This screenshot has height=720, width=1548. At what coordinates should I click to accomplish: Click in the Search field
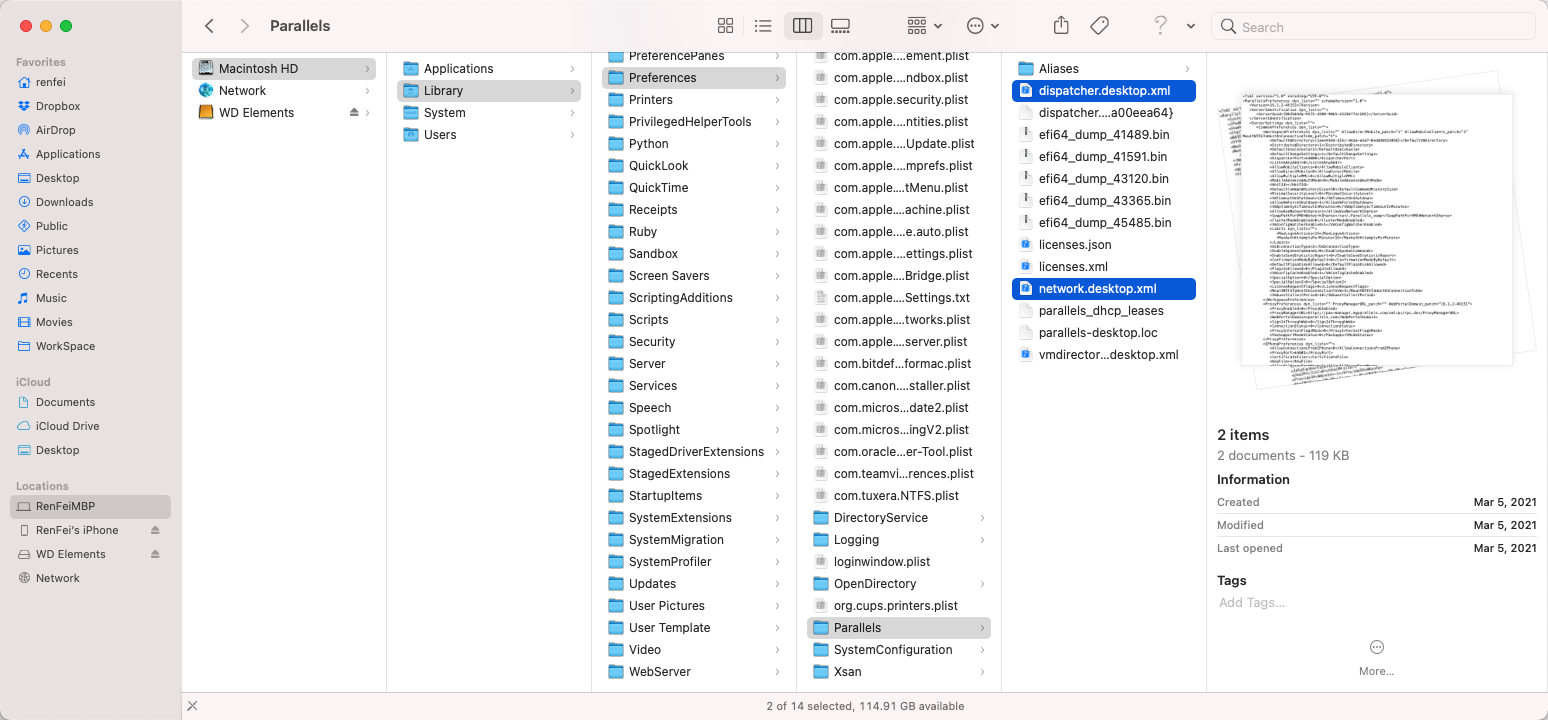coord(1372,27)
